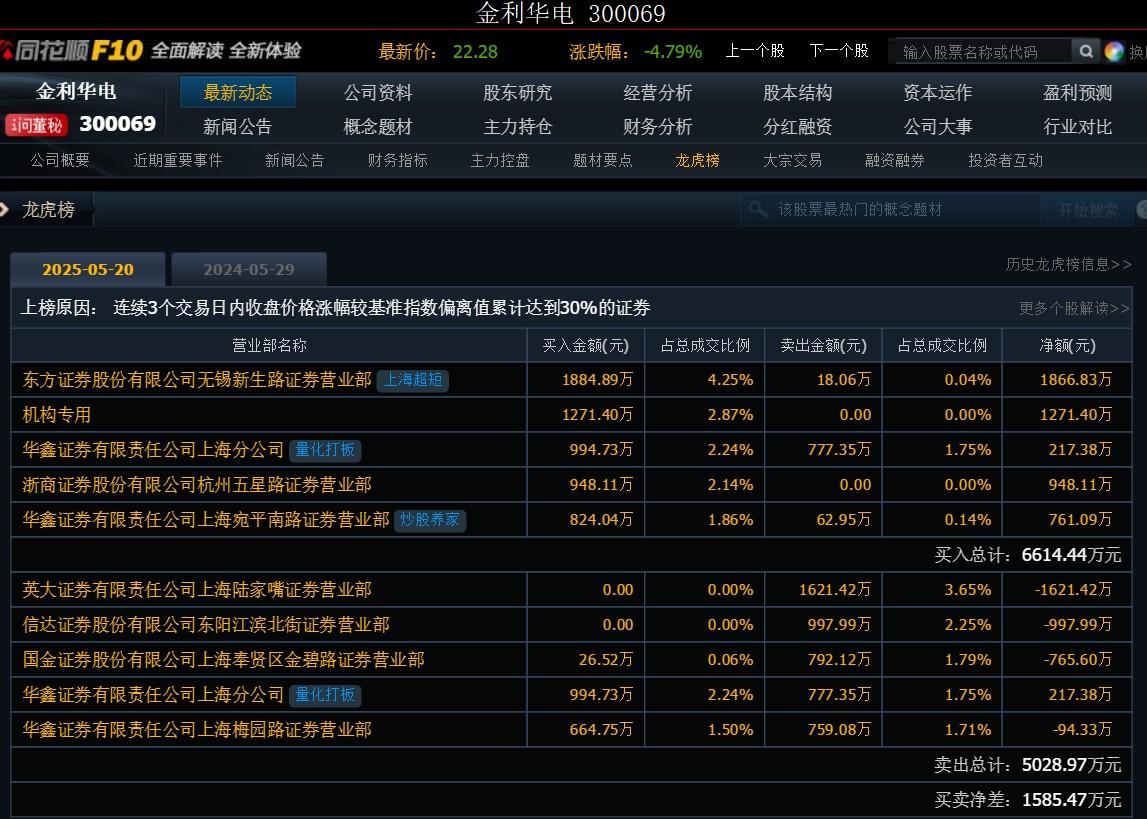Select the 公司概要 sub-tab
The height and width of the screenshot is (819, 1147).
(x=60, y=160)
